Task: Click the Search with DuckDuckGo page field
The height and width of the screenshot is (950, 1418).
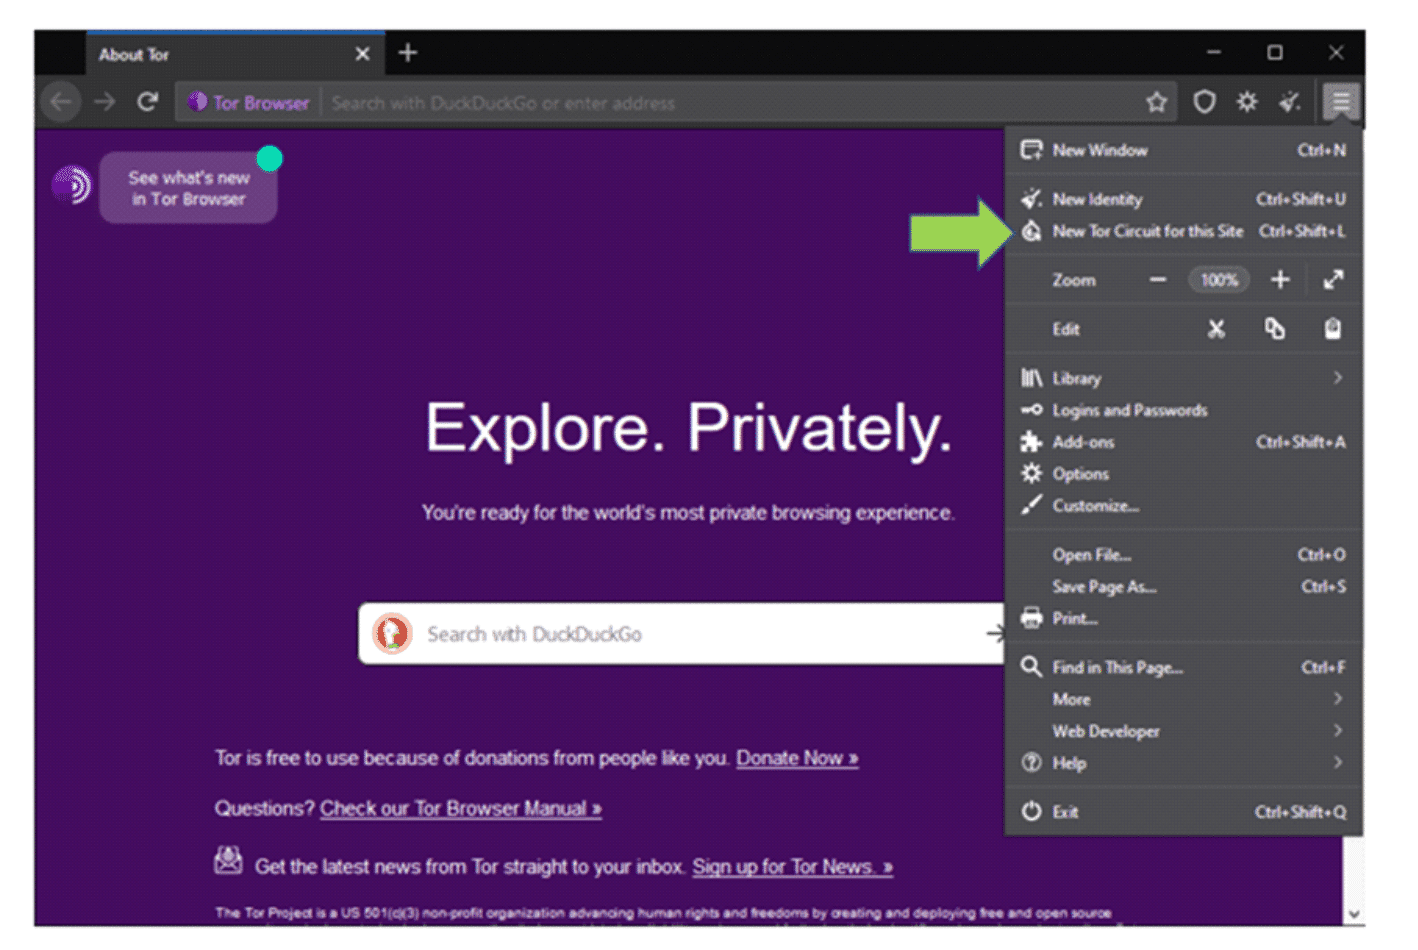Action: point(681,633)
